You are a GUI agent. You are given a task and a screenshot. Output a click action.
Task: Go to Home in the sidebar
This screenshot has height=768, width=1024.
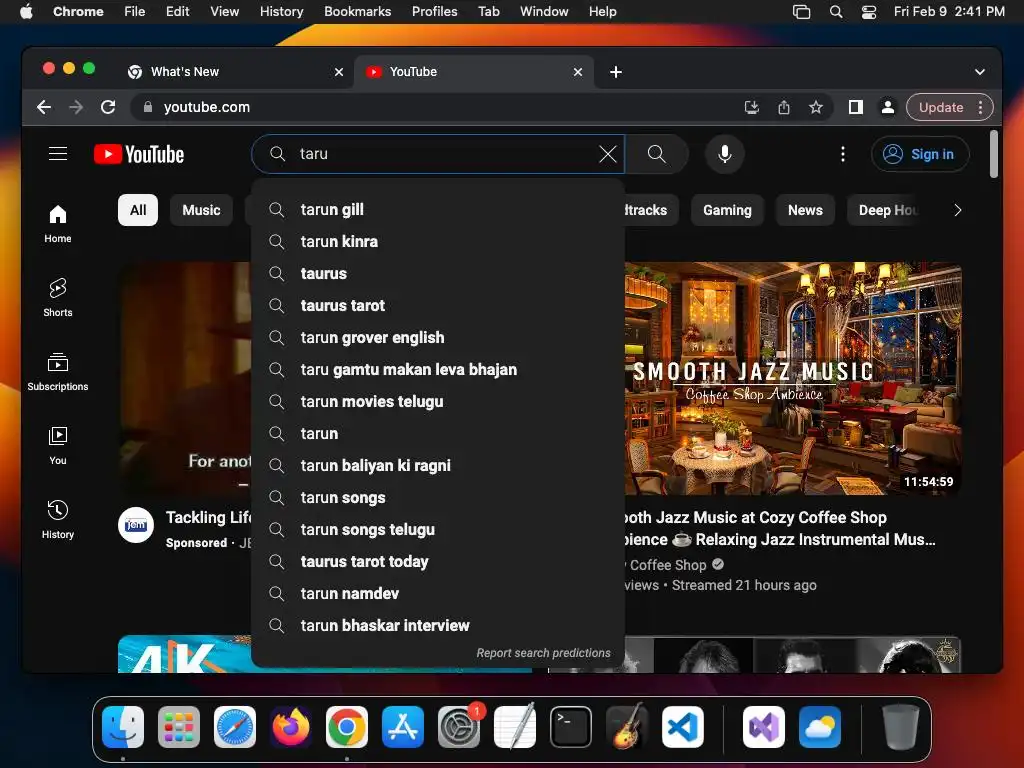pos(57,224)
